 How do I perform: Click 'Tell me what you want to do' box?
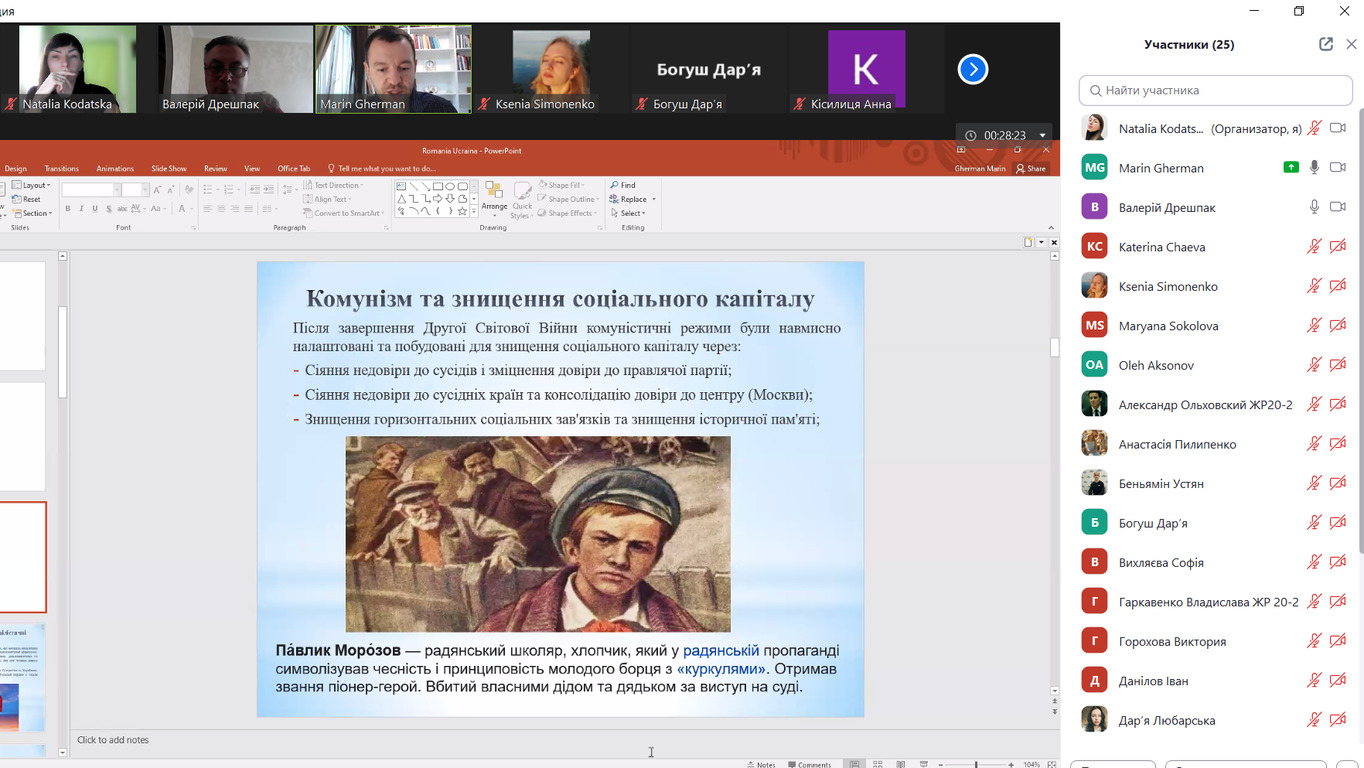(x=382, y=168)
